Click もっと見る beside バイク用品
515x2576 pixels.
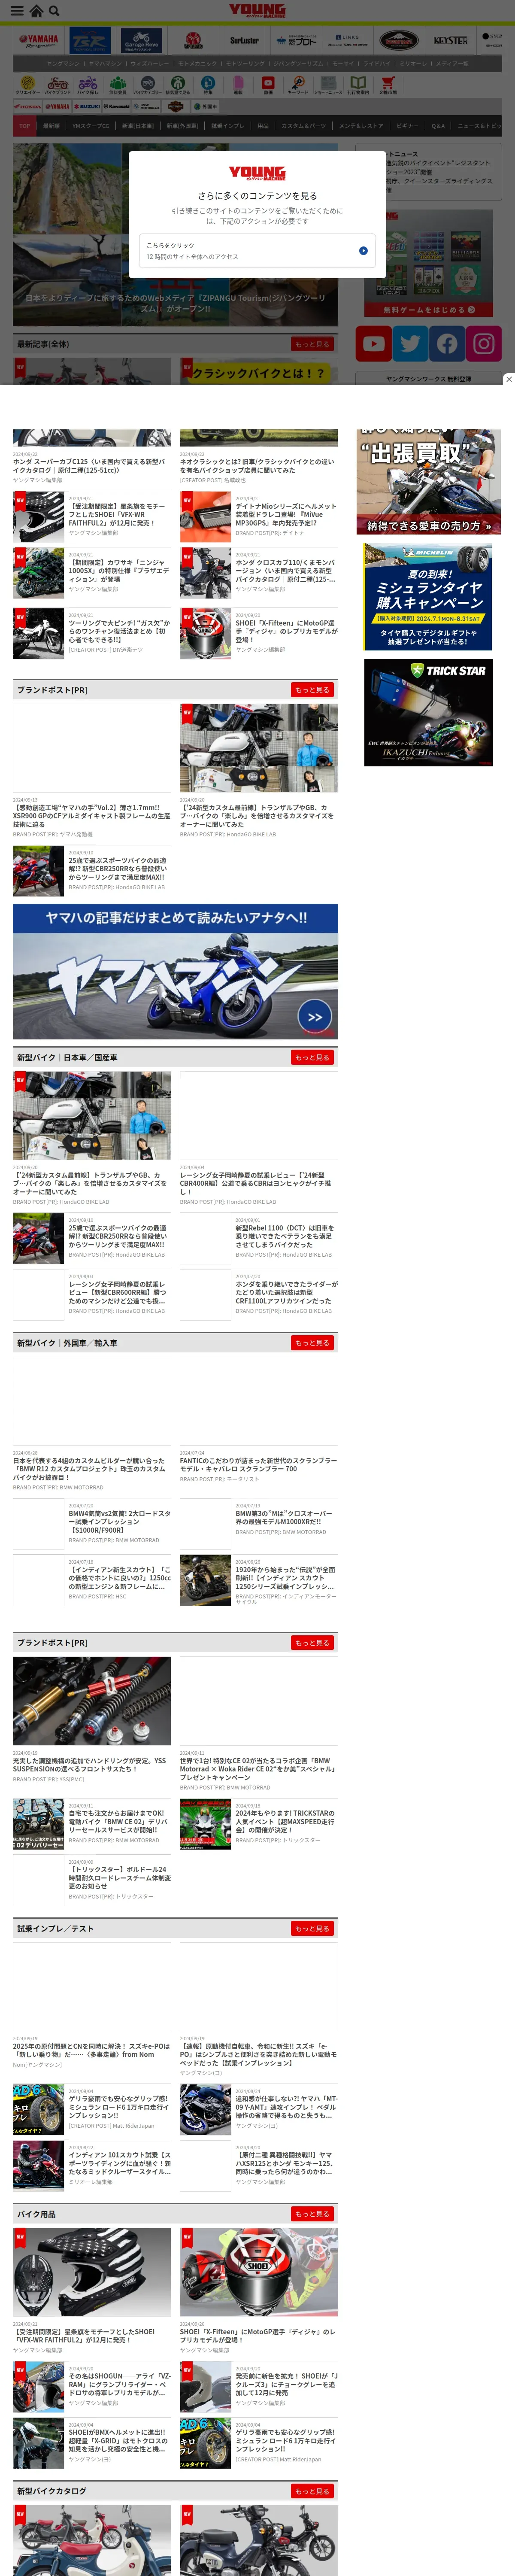pos(312,2214)
